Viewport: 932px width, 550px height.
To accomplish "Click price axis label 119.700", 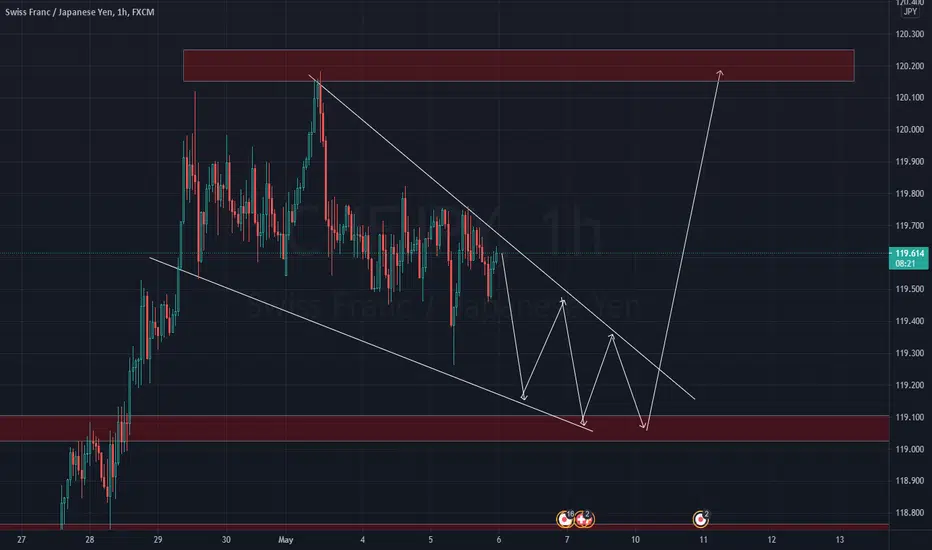I will pos(910,226).
